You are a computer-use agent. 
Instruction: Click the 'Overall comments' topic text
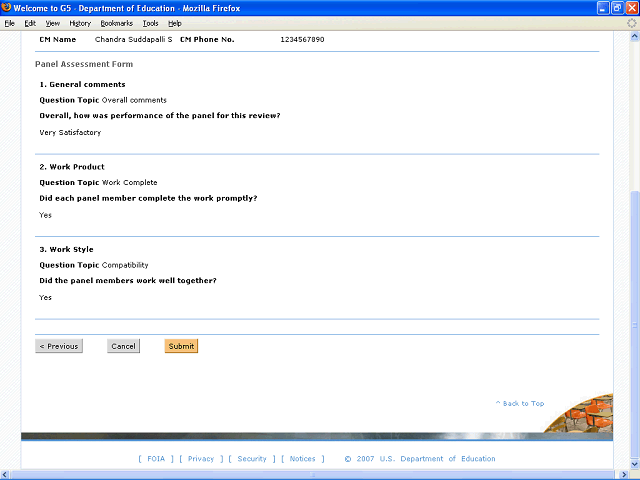pyautogui.click(x=134, y=100)
